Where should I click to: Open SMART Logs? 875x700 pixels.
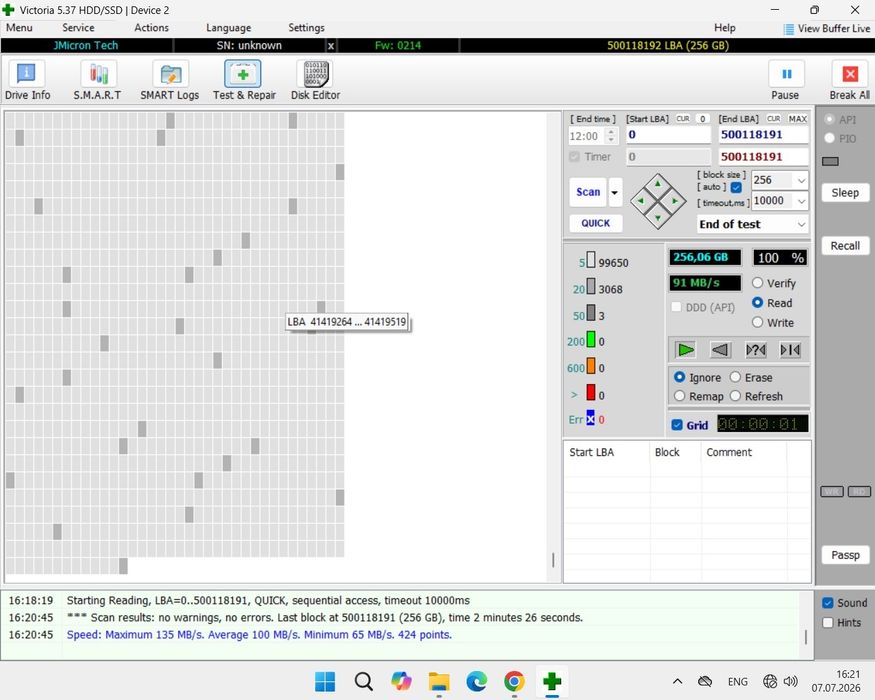[x=170, y=80]
